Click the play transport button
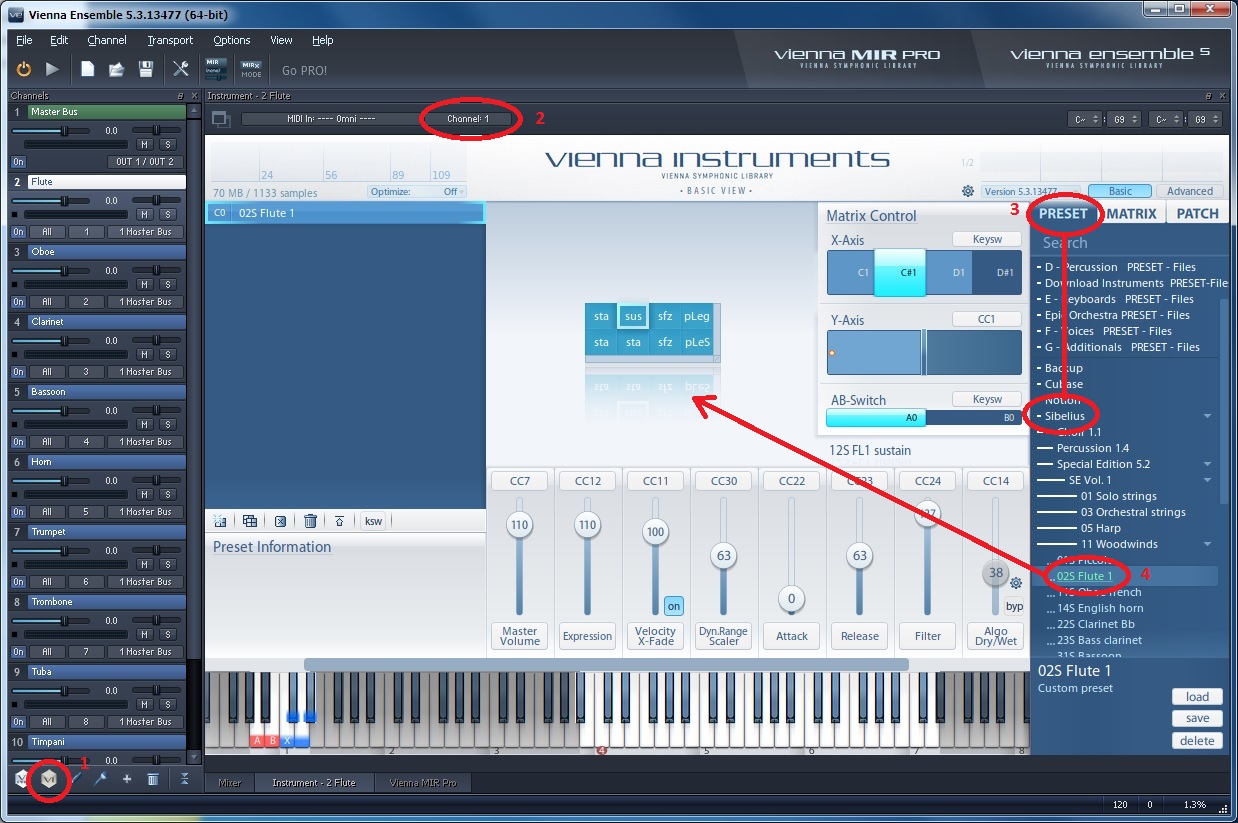This screenshot has width=1238, height=823. pyautogui.click(x=53, y=69)
